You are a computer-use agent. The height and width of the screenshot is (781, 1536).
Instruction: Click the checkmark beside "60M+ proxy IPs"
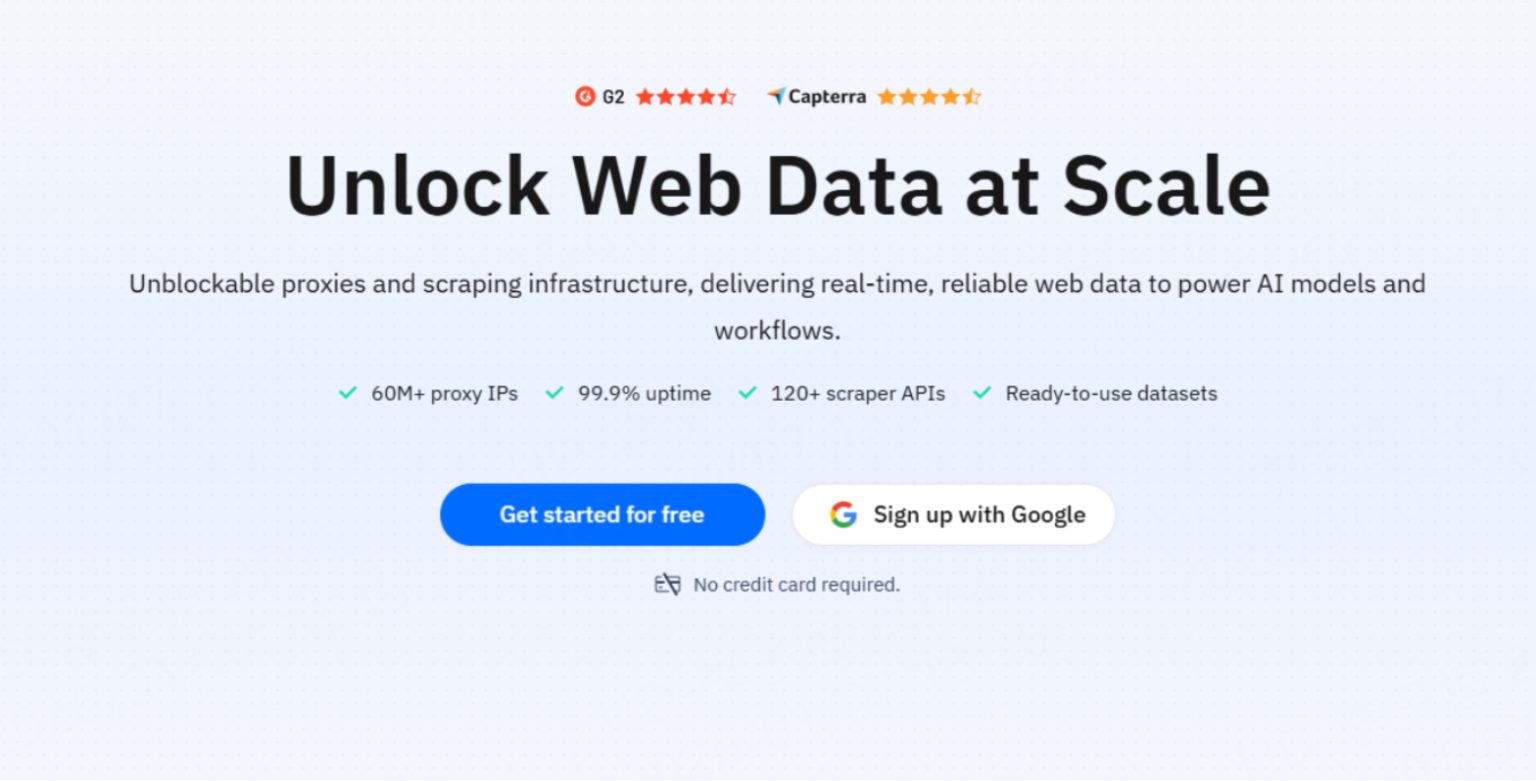(x=345, y=393)
